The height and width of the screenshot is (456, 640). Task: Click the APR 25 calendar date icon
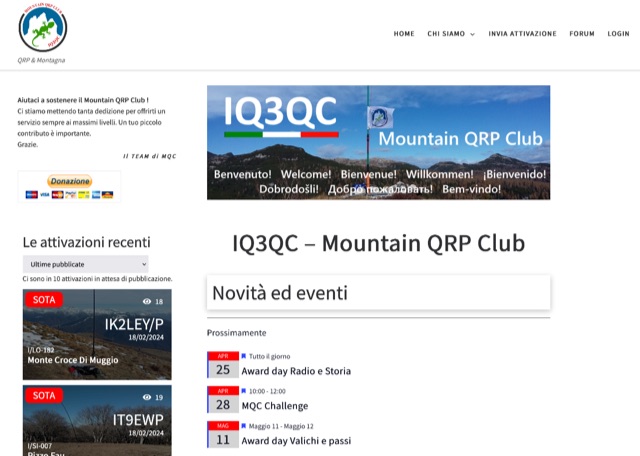pyautogui.click(x=222, y=365)
